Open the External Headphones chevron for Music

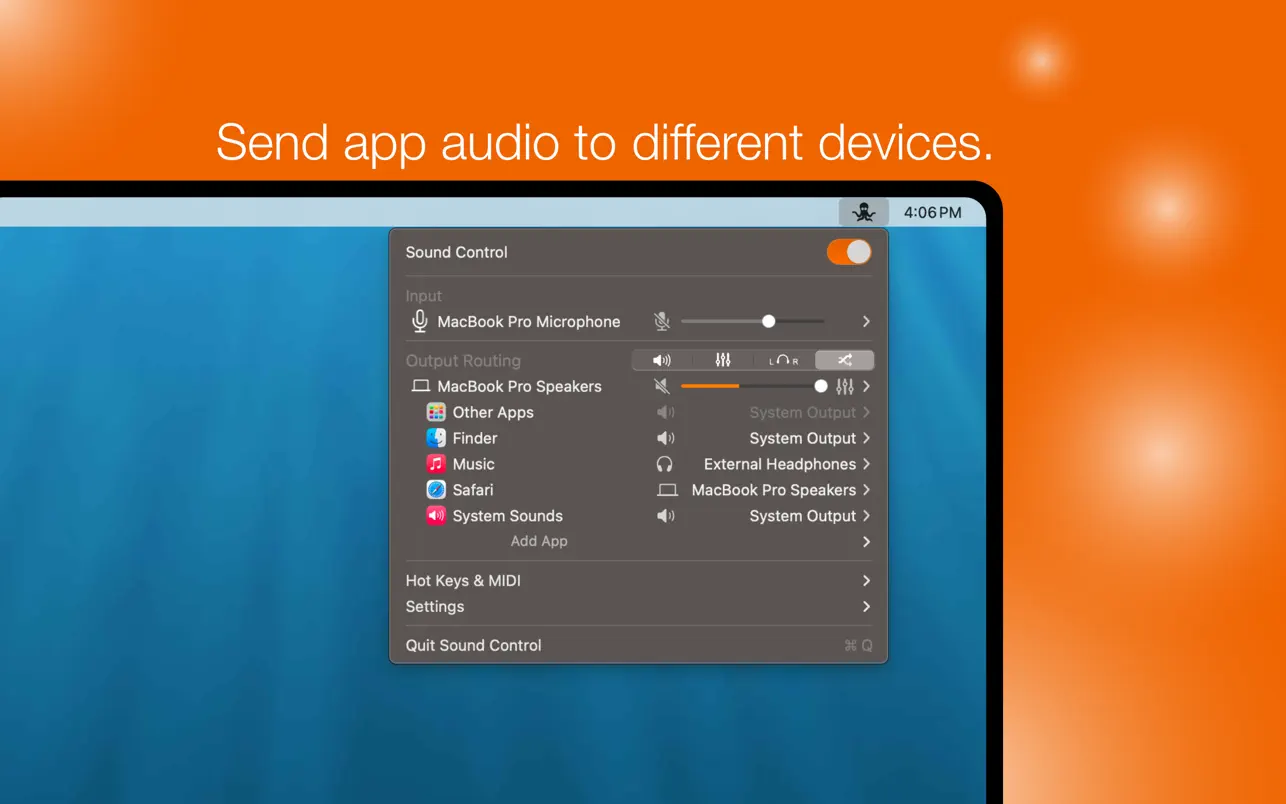point(866,464)
